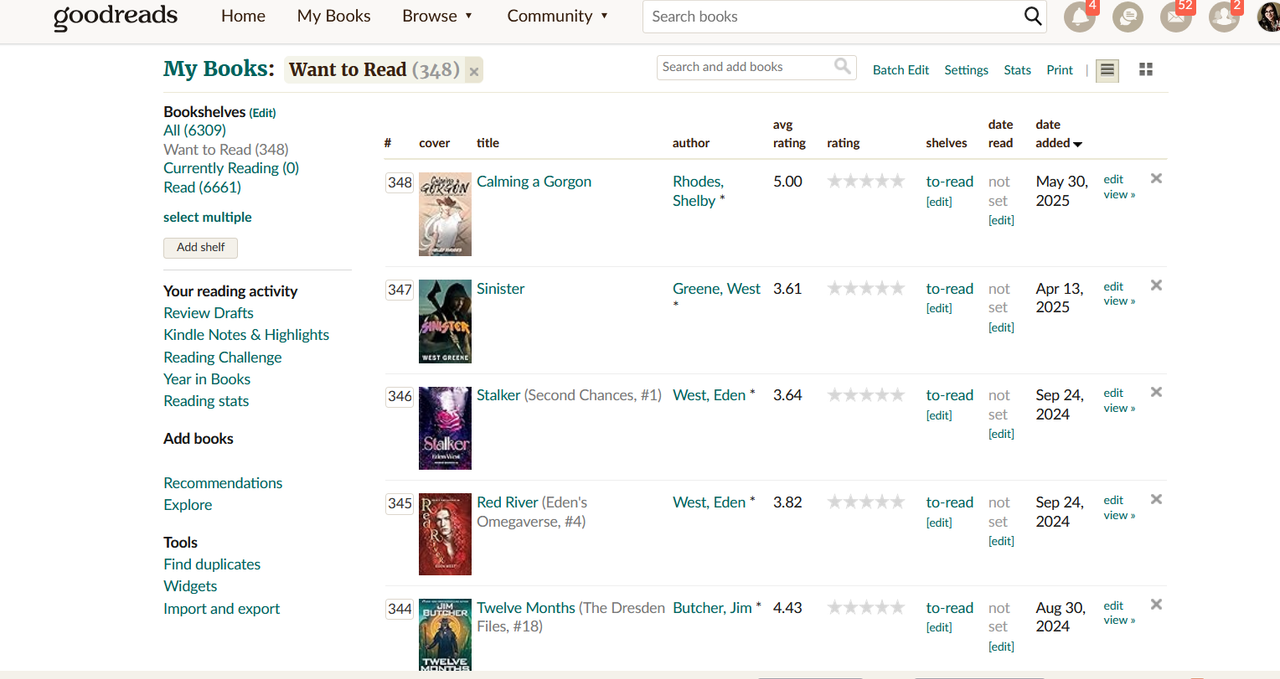Edit bookshelves via the (Edit) link
Viewport: 1280px width, 679px height.
263,113
